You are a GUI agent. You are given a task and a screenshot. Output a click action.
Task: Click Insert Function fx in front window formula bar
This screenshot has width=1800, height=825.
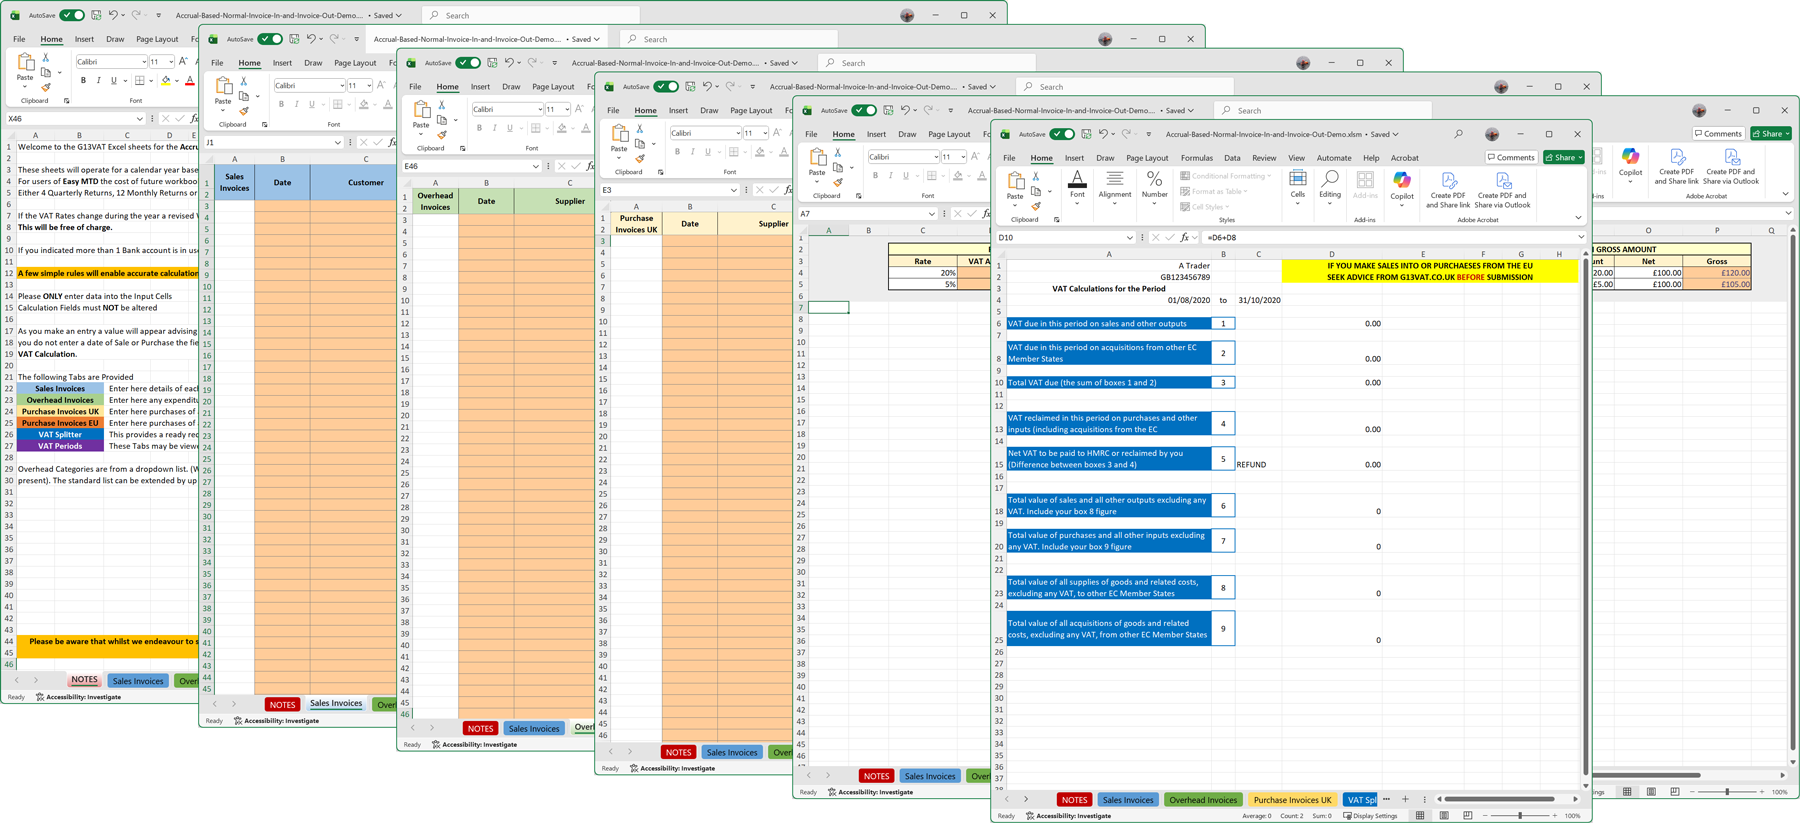point(1184,238)
